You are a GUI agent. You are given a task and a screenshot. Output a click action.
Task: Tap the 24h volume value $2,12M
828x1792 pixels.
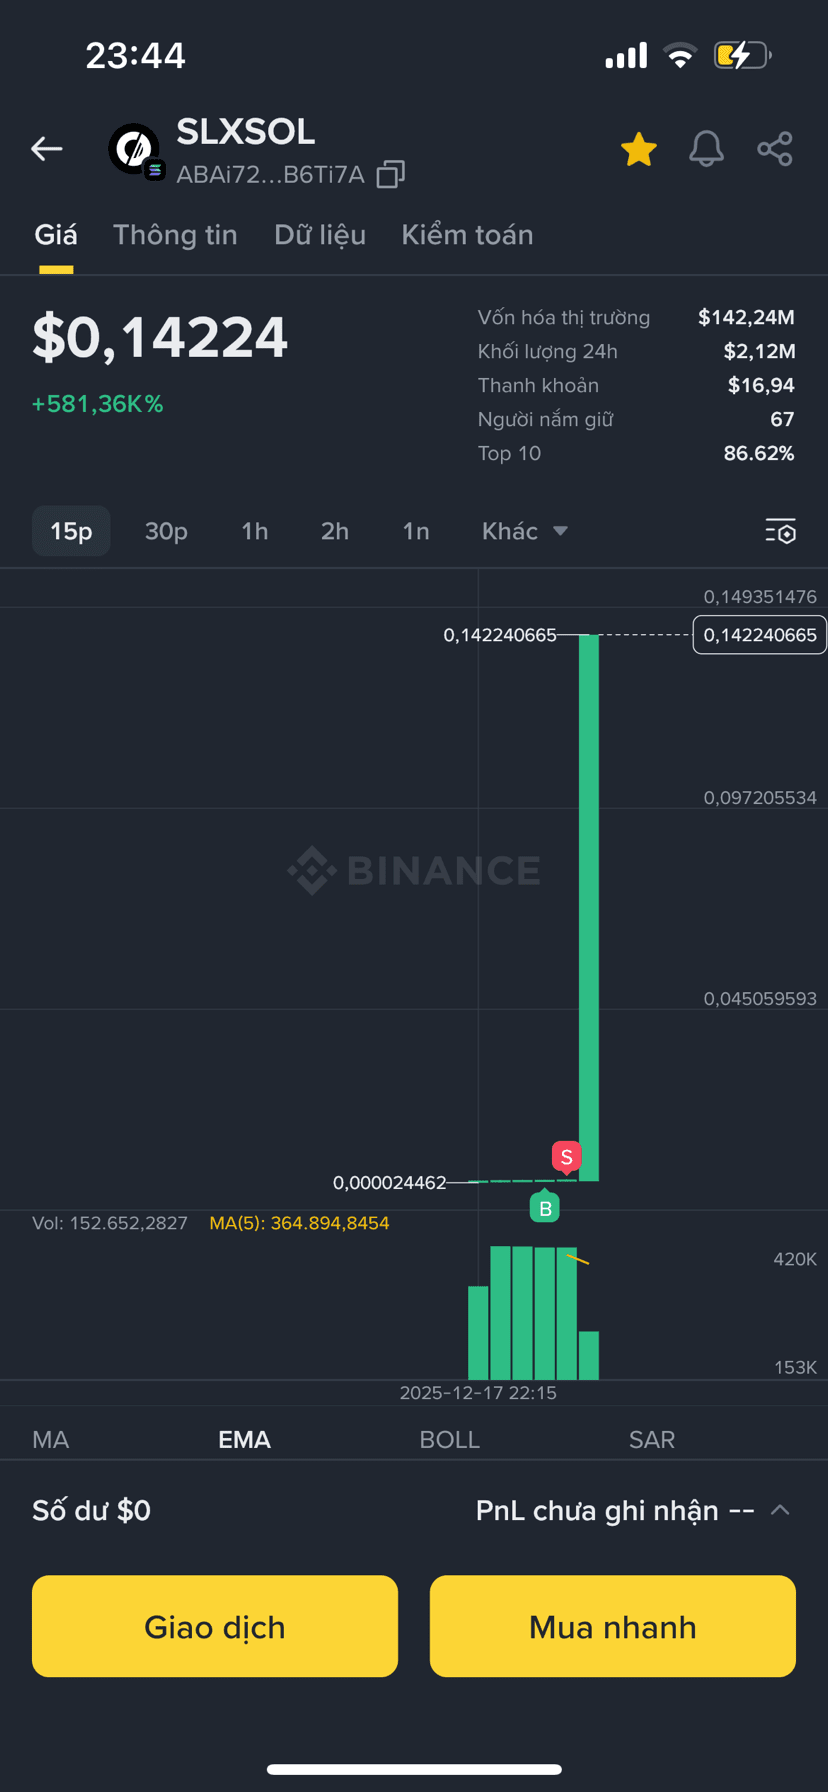(759, 351)
